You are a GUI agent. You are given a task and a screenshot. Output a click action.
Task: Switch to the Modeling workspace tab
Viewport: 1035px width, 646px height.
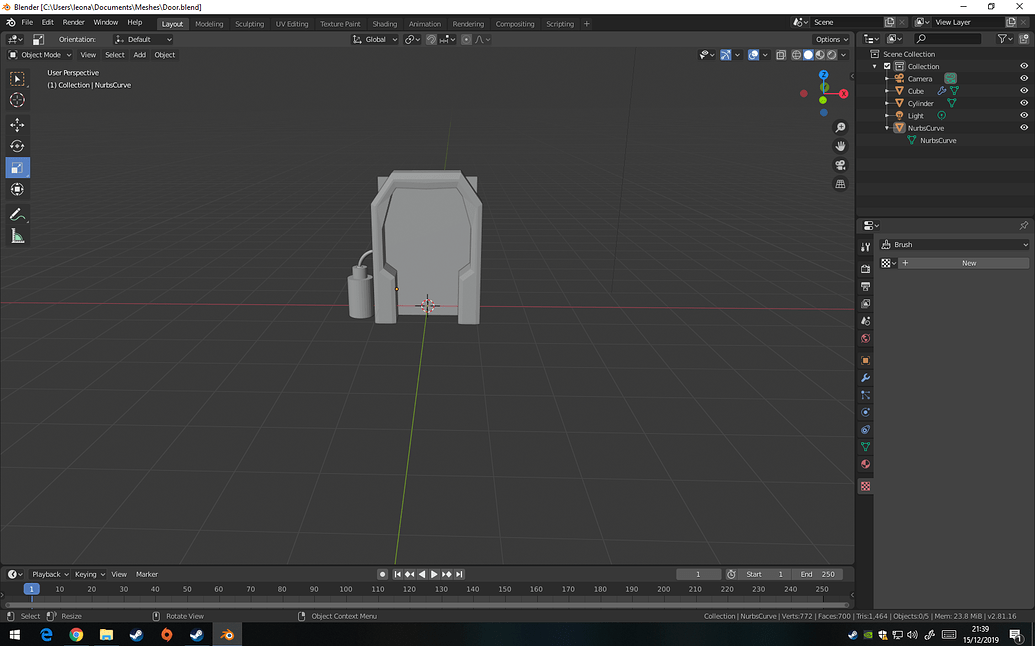pos(209,24)
